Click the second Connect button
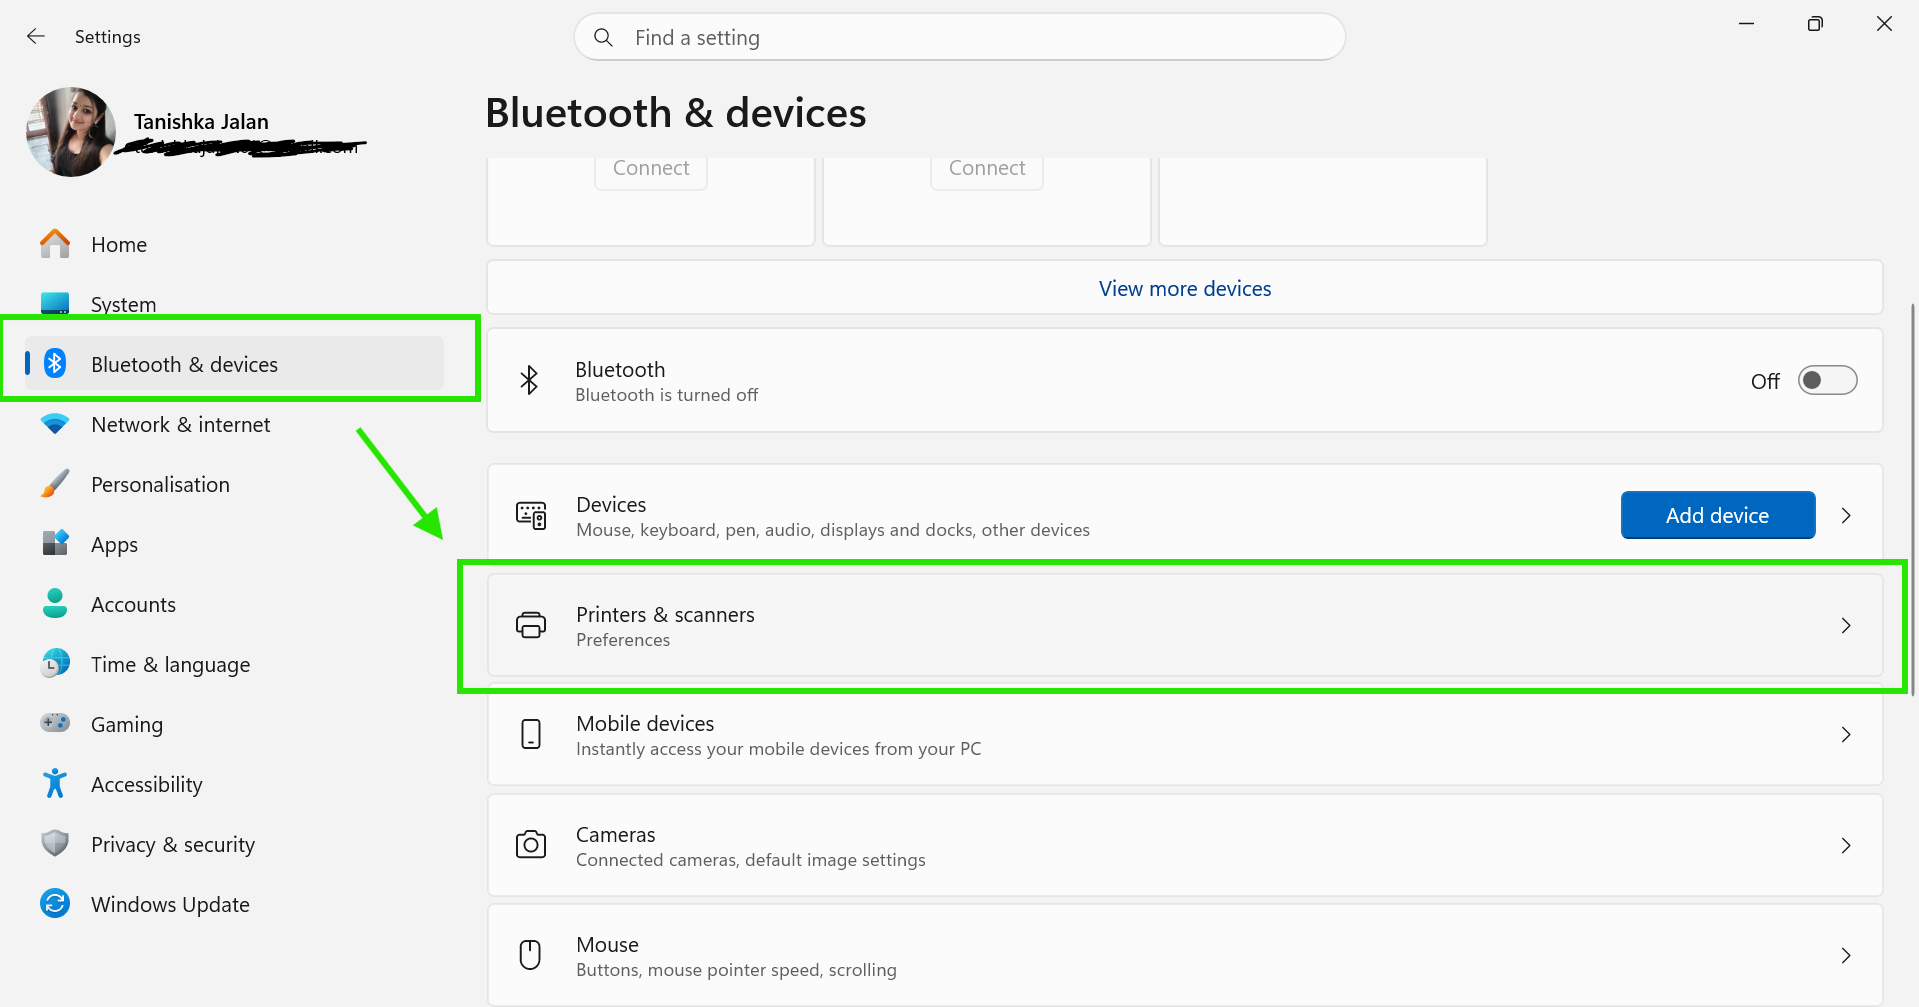The width and height of the screenshot is (1919, 1007). coord(987,170)
